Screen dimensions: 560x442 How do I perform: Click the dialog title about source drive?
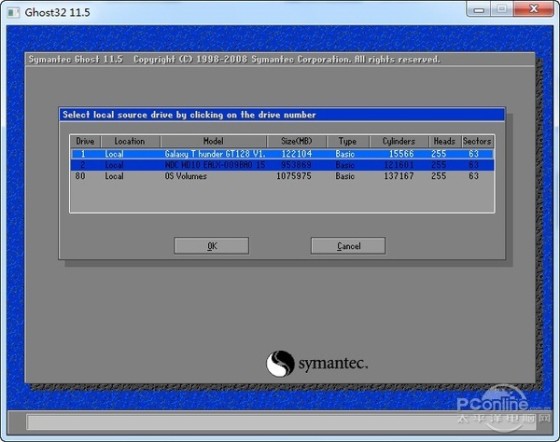pos(189,115)
